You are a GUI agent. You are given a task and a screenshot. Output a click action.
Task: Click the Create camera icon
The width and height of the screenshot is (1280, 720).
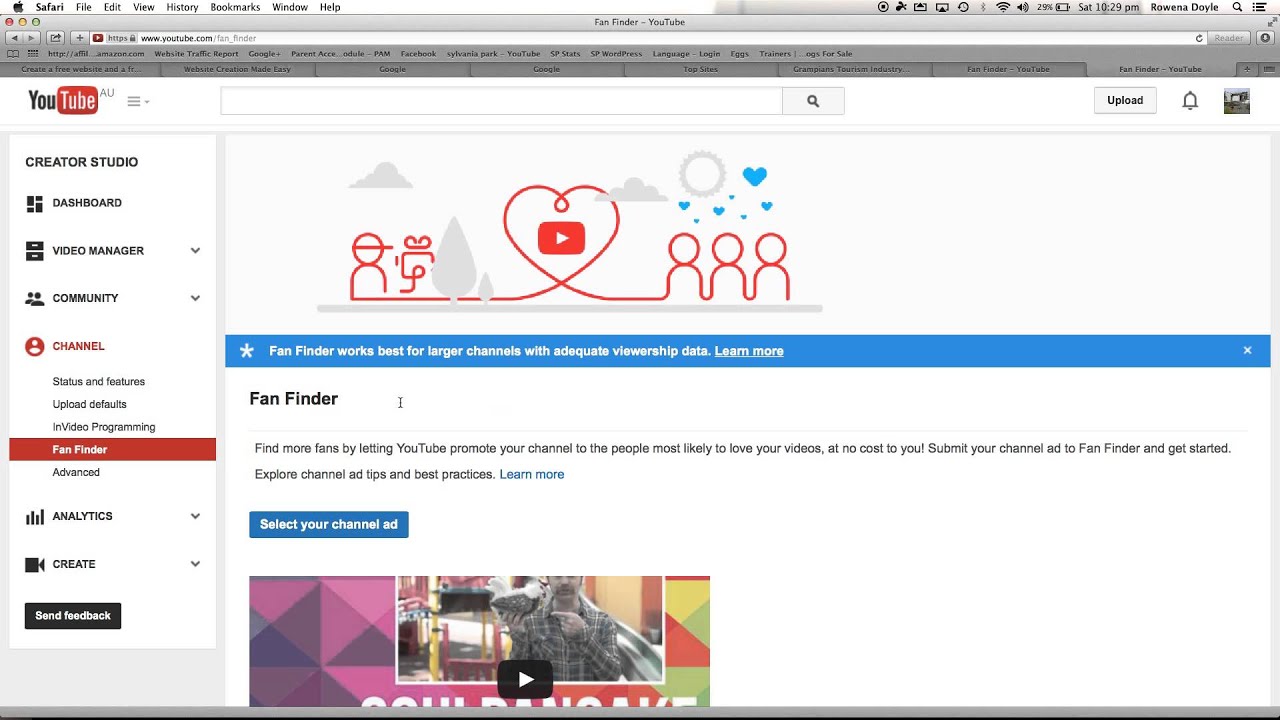(x=35, y=565)
